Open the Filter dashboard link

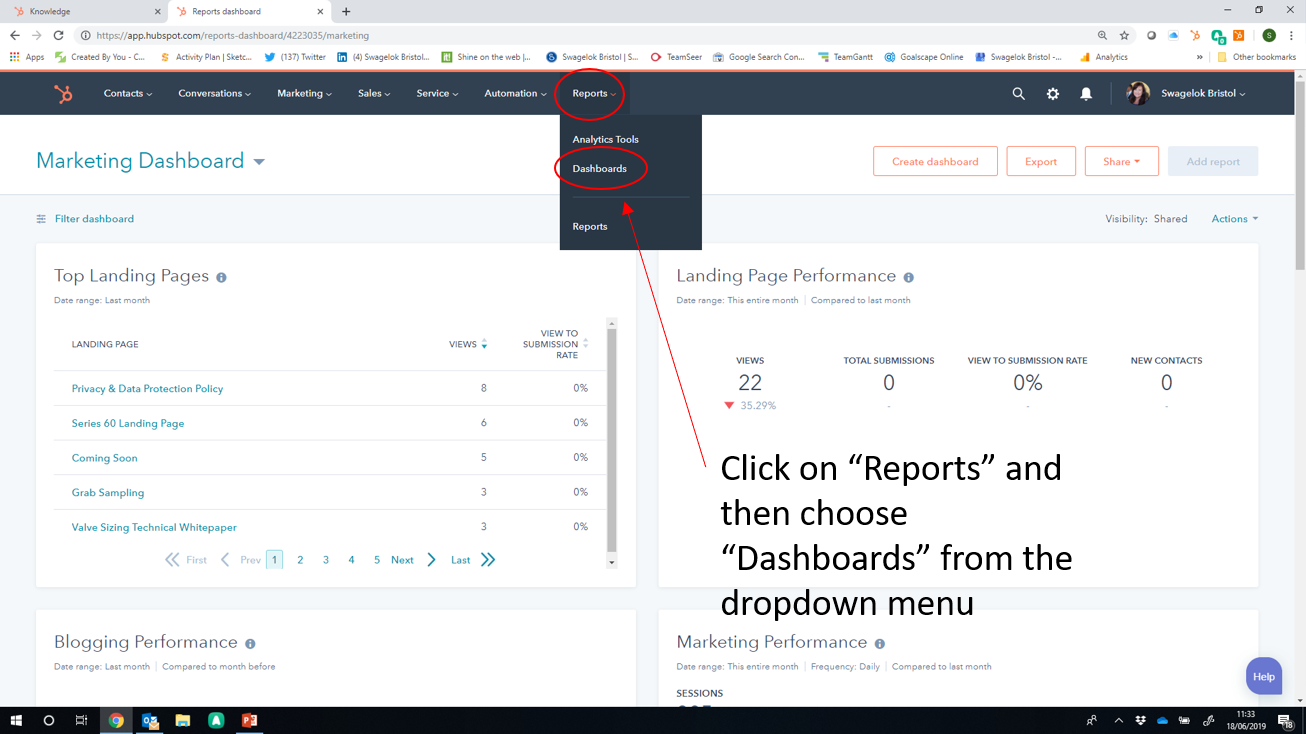point(85,219)
